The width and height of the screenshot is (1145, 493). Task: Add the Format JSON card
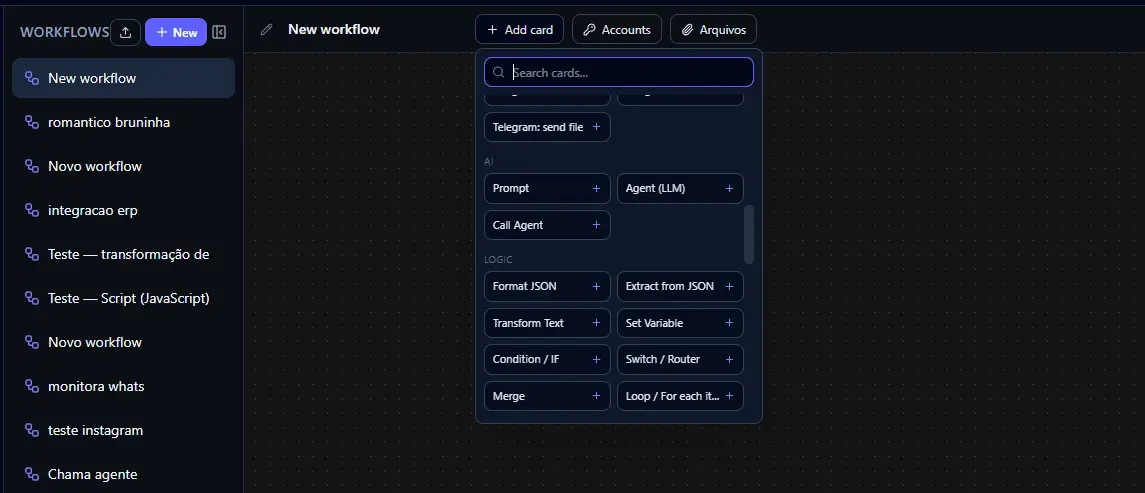pos(547,286)
